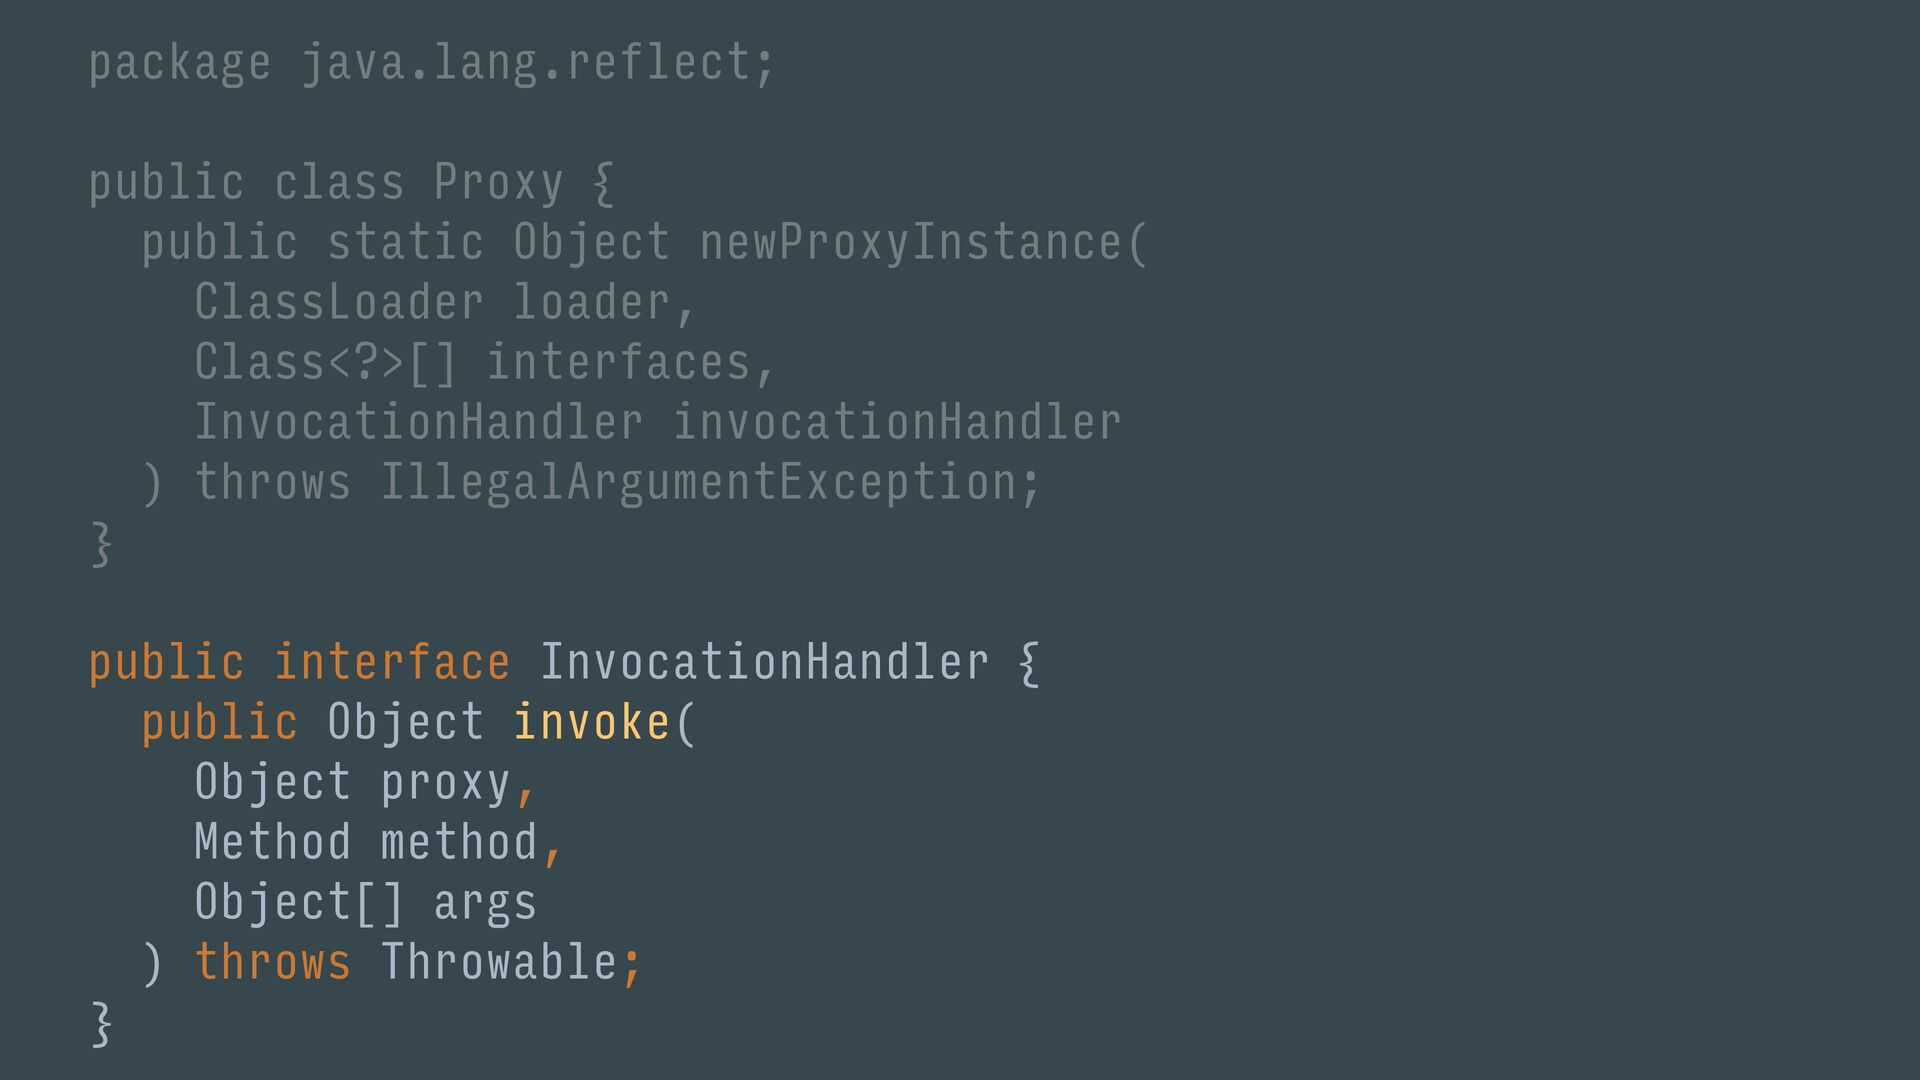This screenshot has height=1080, width=1920.
Task: Select the word Proxy in class declaration
Action: (x=498, y=184)
